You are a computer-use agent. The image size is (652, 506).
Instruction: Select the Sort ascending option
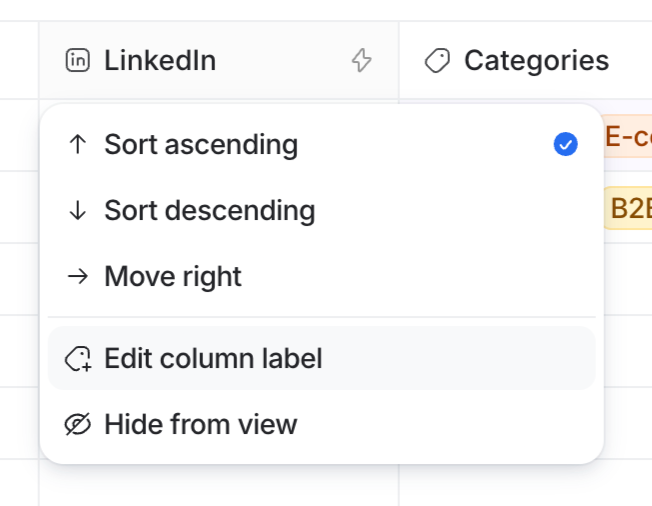tap(201, 145)
